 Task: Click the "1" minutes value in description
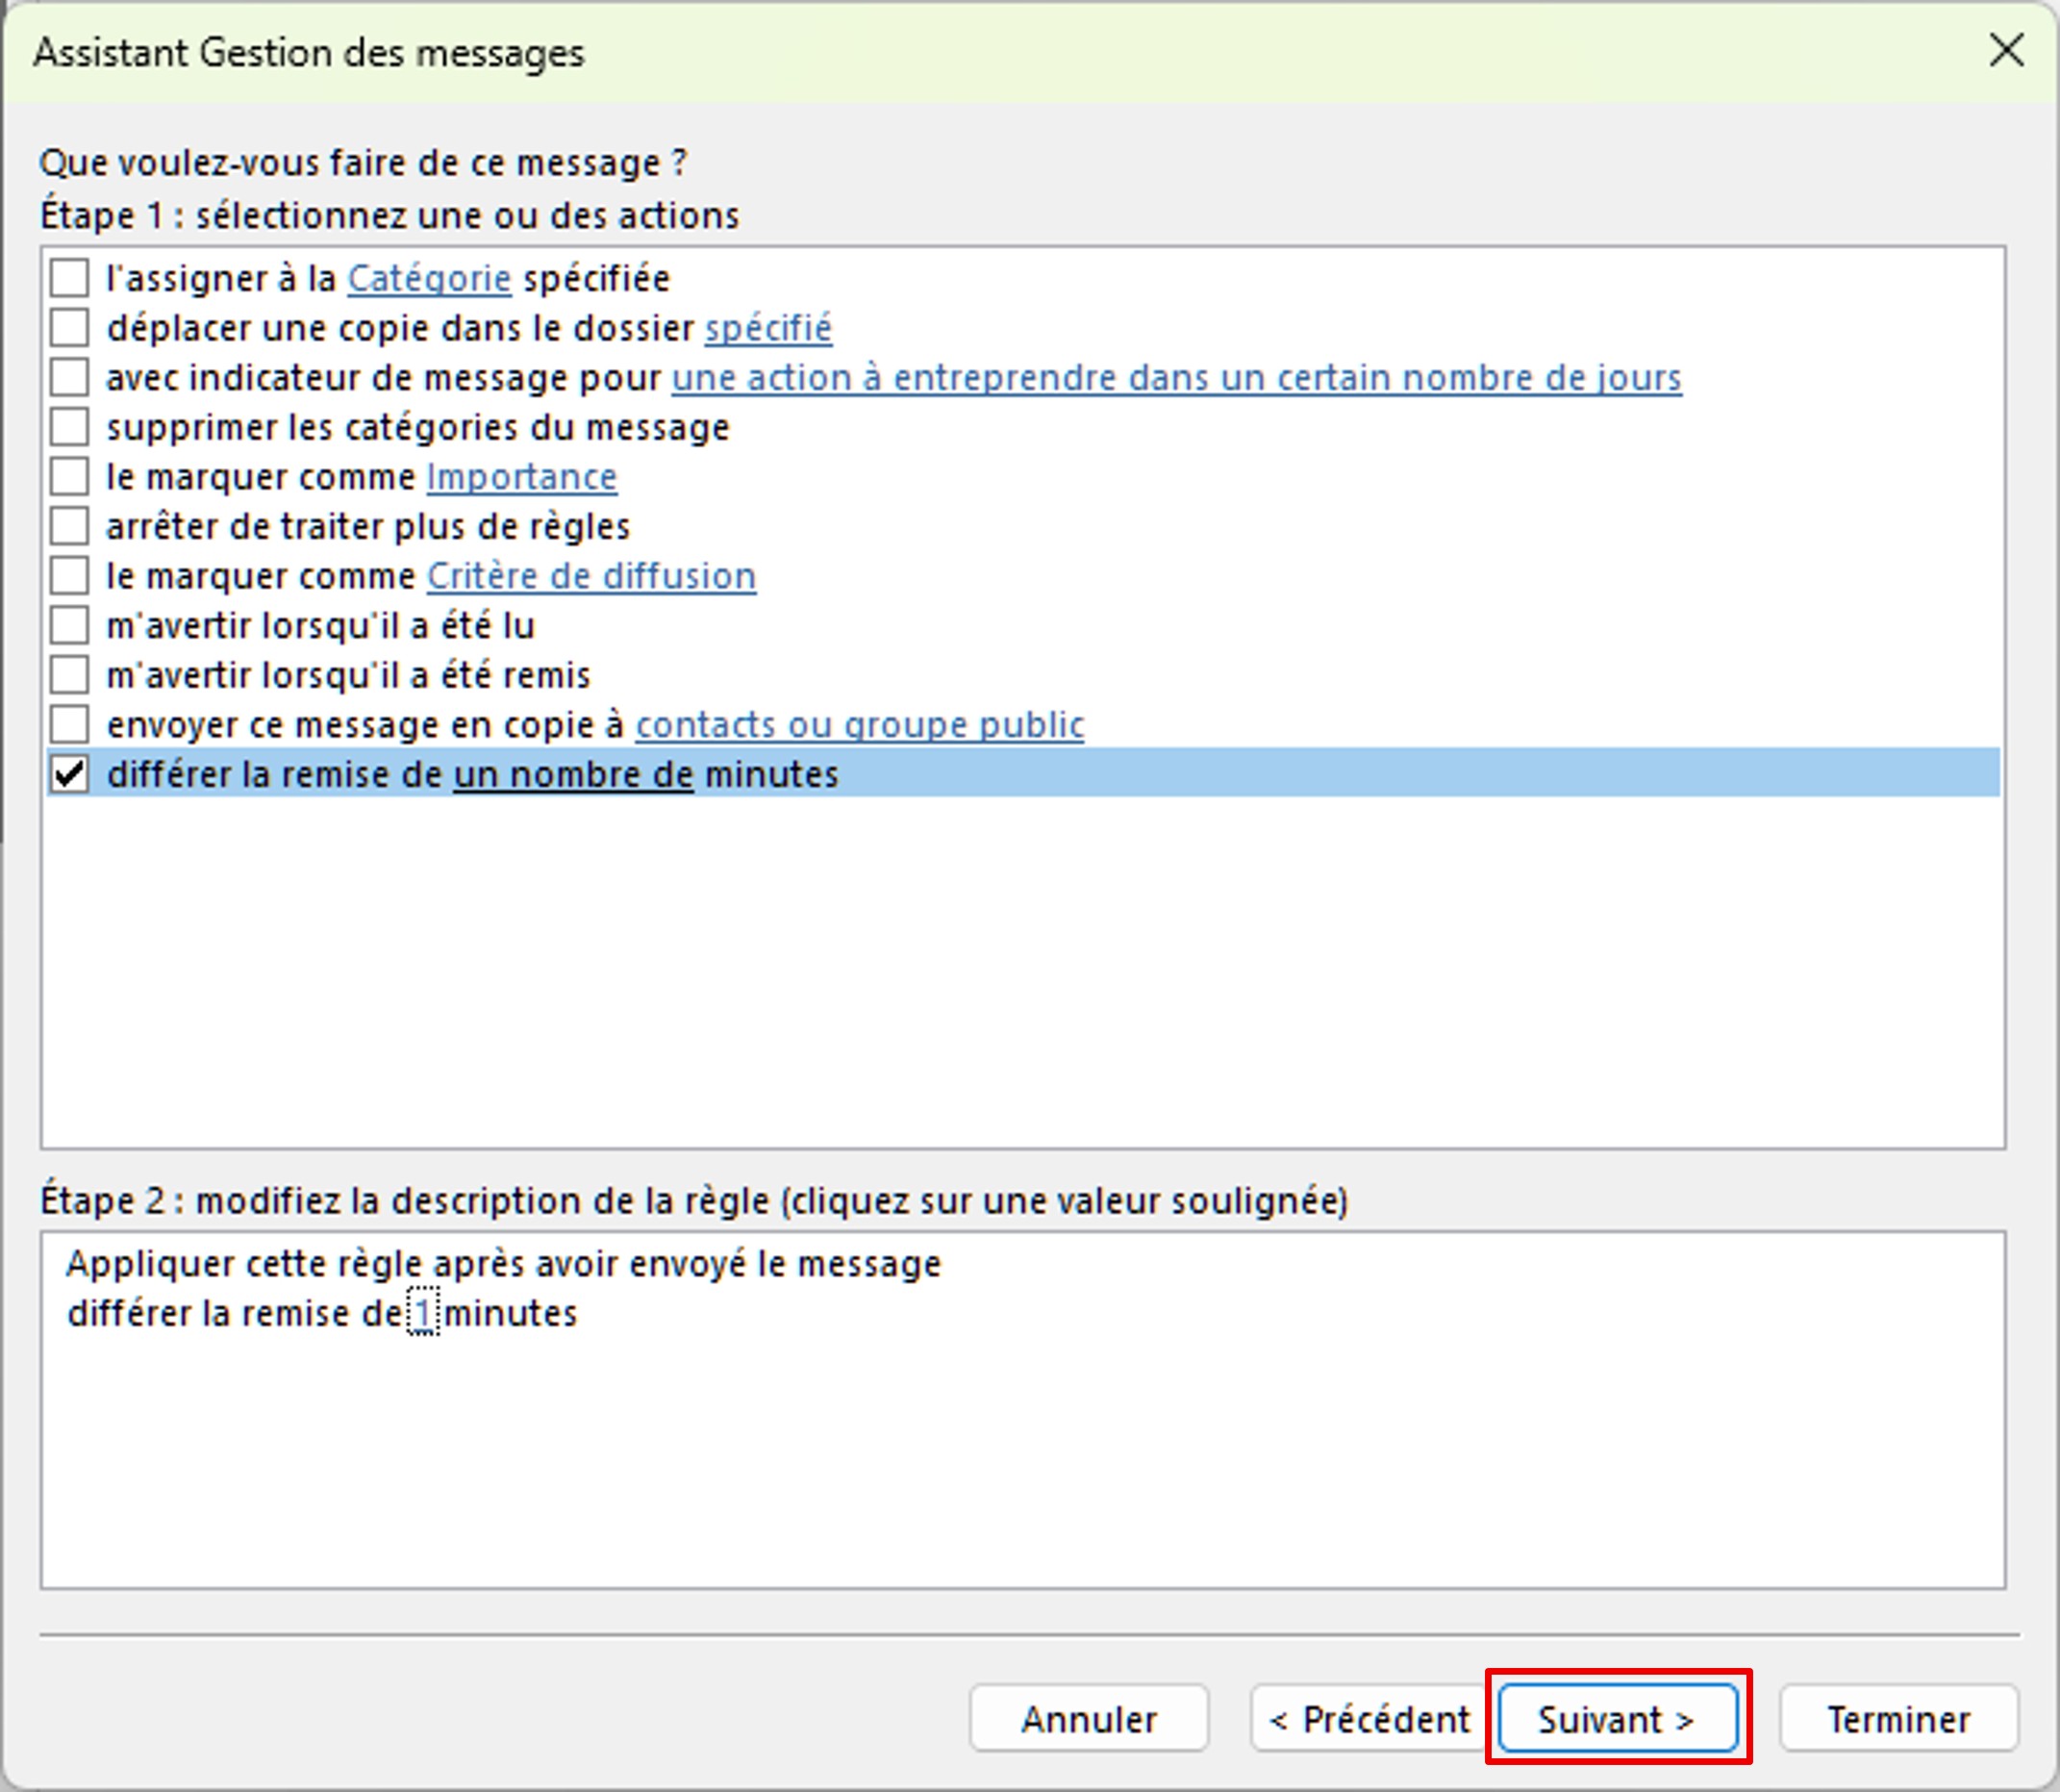(423, 1313)
